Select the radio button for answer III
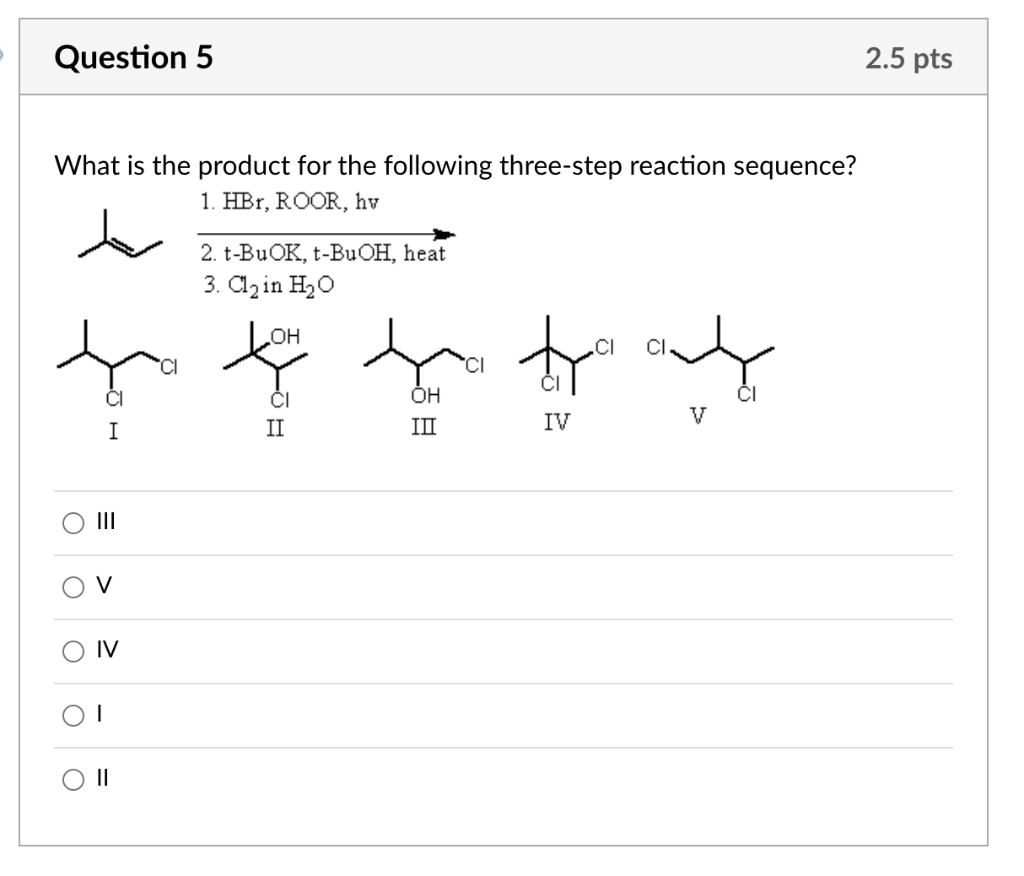1024x876 pixels. tap(72, 523)
